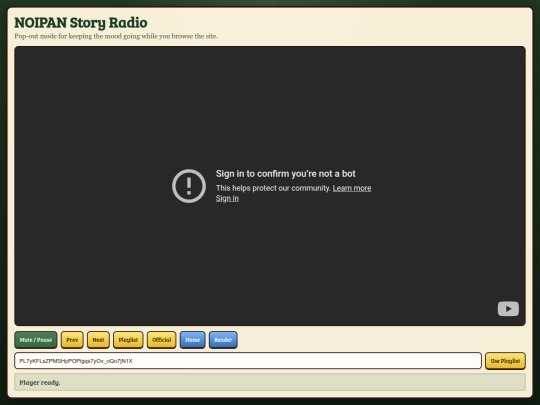Click the Mute / Pause button
Screen dimensions: 540x405
[35, 340]
